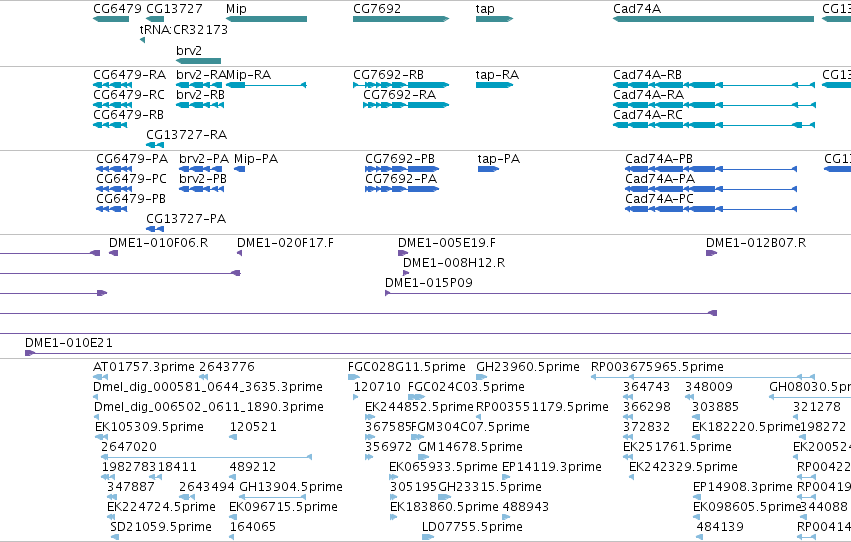The width and height of the screenshot is (851, 542).
Task: Select transcript CG6479-RC
Action: point(113,105)
